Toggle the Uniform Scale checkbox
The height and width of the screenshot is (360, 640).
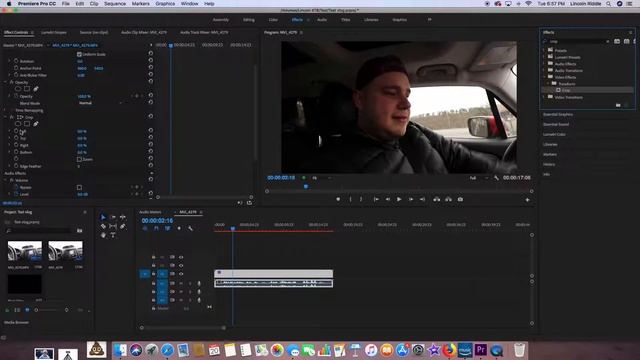[x=79, y=54]
